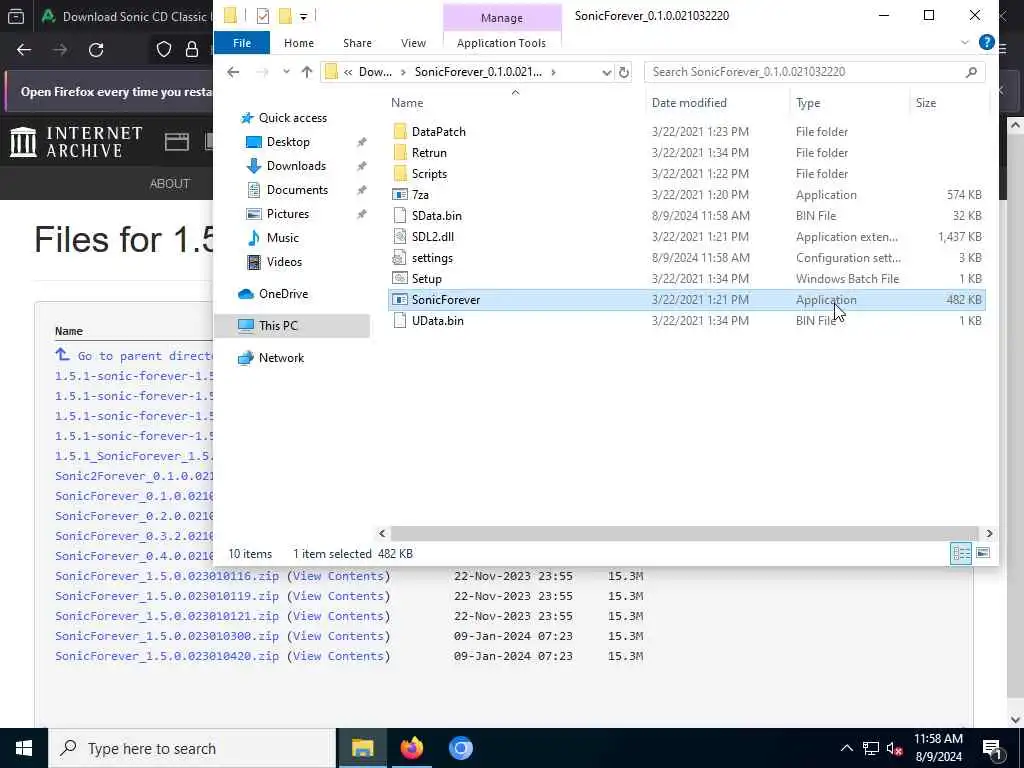Select the settings configuration file icon
Screen dimensions: 1024x768
[x=400, y=257]
